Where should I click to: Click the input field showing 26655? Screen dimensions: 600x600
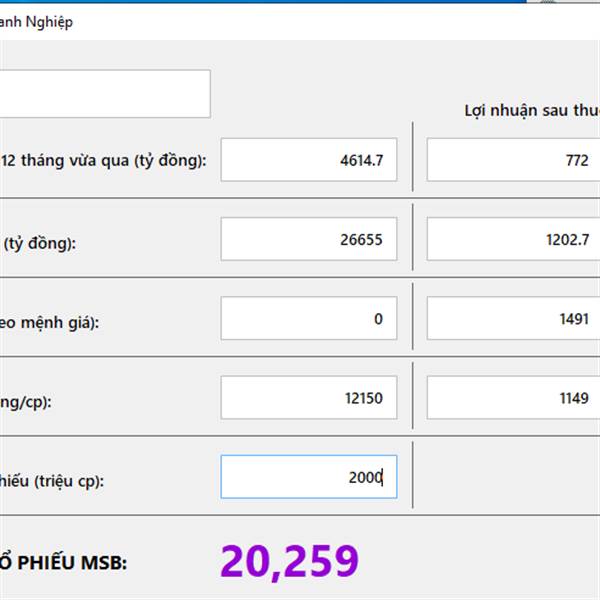click(x=309, y=239)
